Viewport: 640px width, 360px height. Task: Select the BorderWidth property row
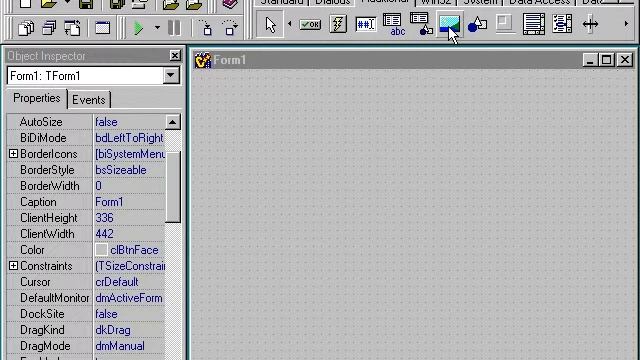(86, 186)
